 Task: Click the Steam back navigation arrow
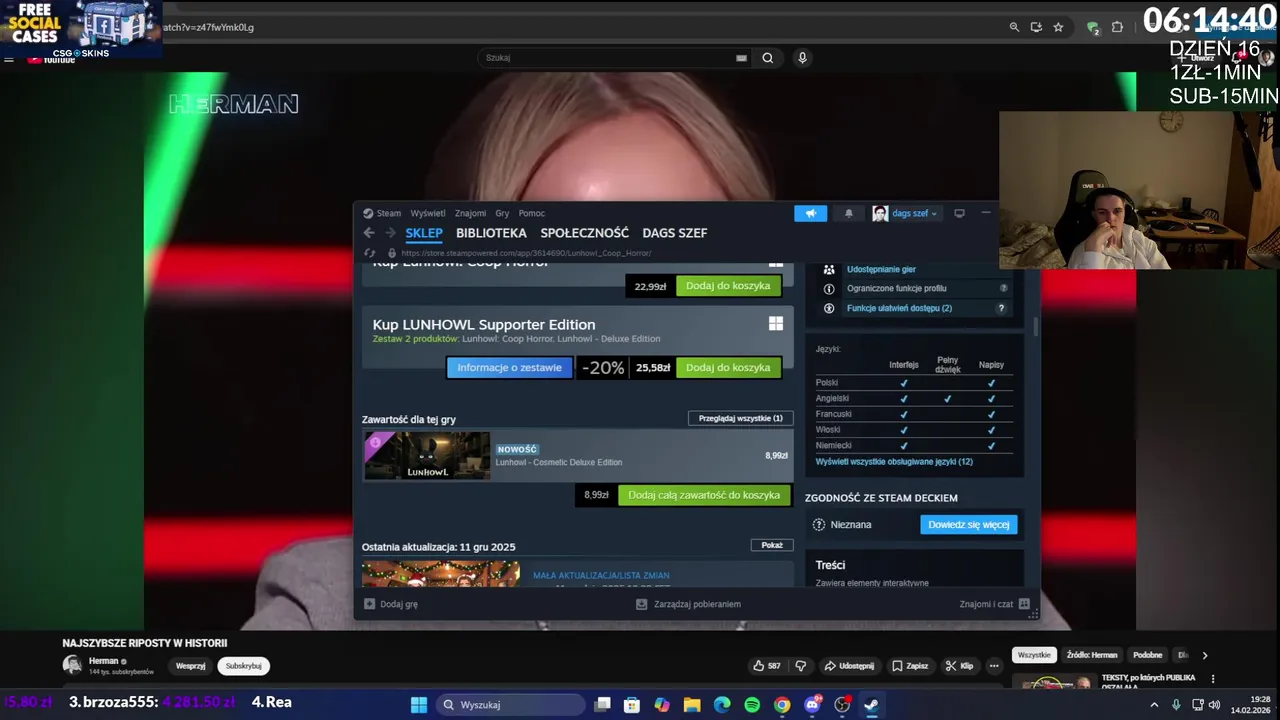point(369,233)
